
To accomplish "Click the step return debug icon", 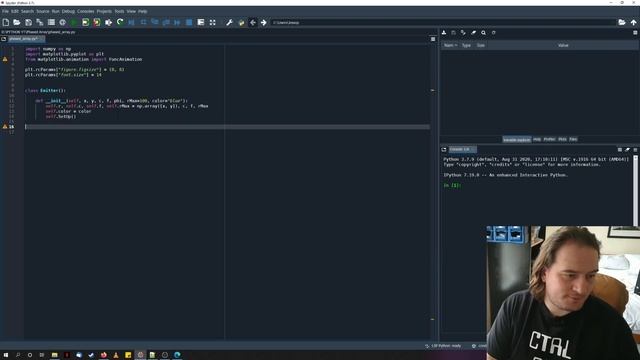I will (x=166, y=22).
